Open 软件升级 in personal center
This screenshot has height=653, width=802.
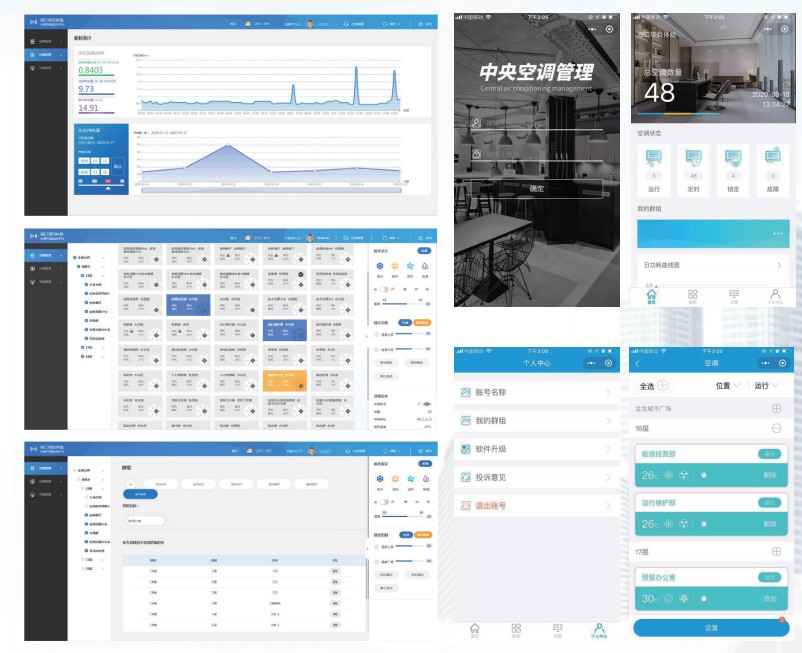tap(537, 449)
